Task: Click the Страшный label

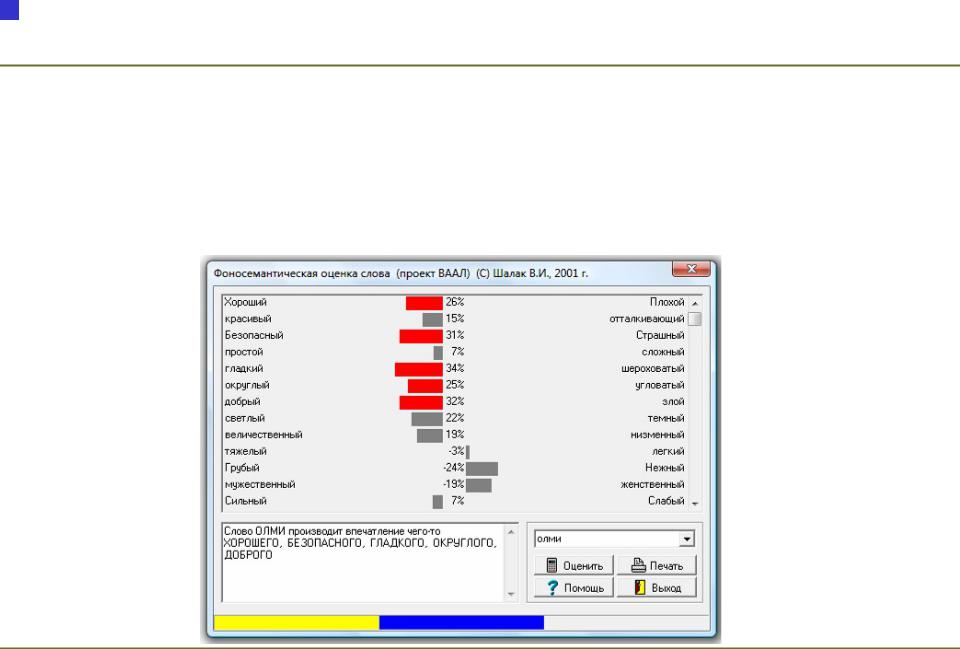Action: [x=660, y=336]
